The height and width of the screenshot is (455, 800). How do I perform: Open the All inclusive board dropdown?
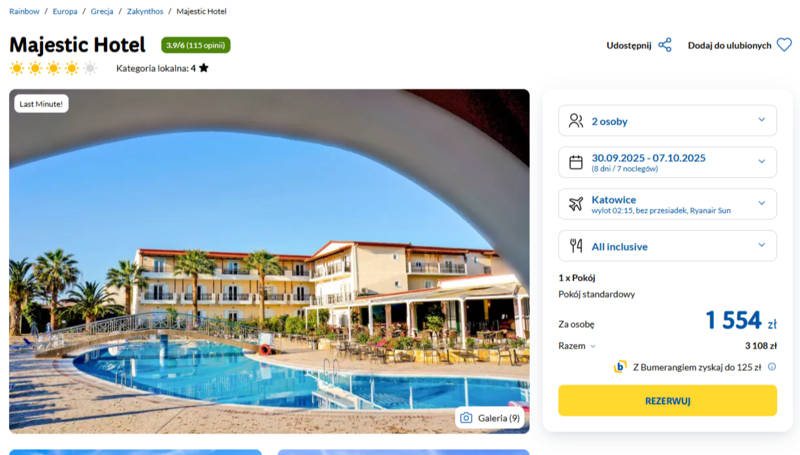coord(667,246)
